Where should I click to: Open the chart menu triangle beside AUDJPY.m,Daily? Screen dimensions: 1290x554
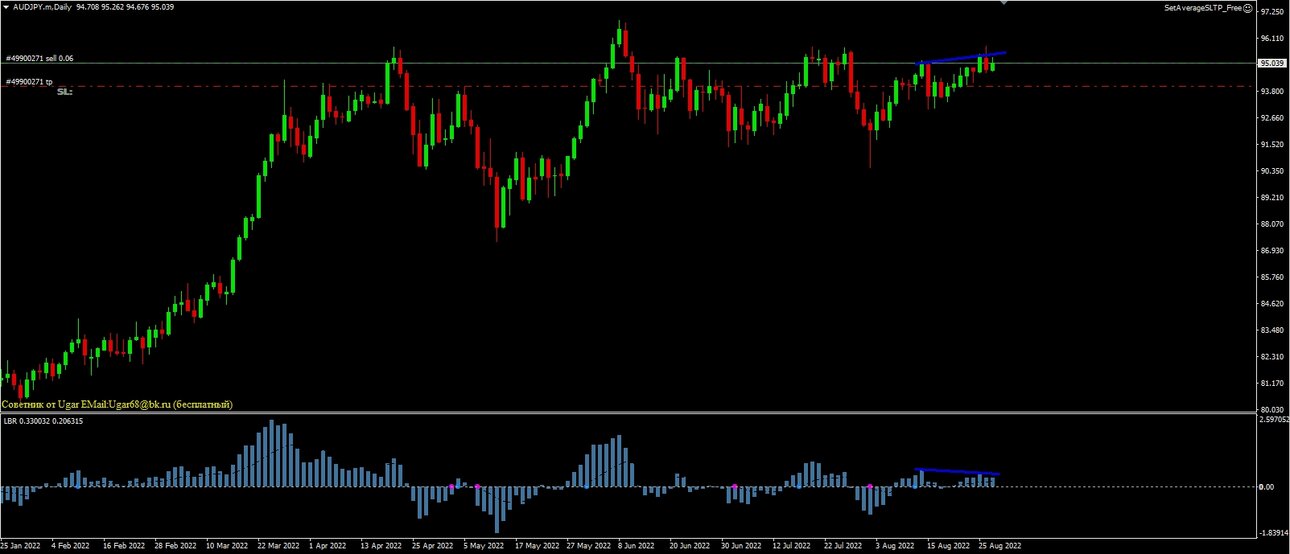point(6,7)
